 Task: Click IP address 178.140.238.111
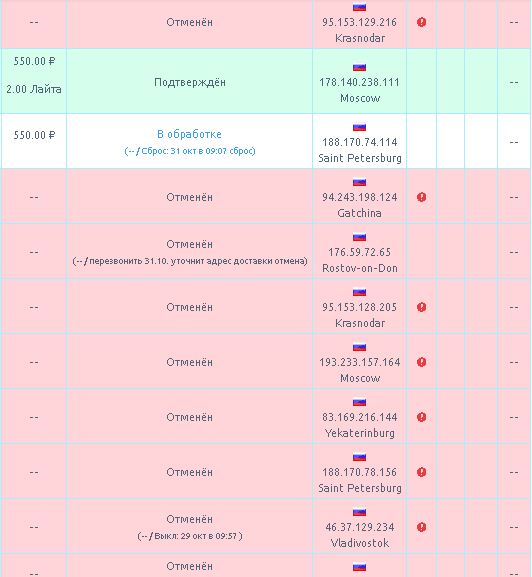(x=359, y=82)
